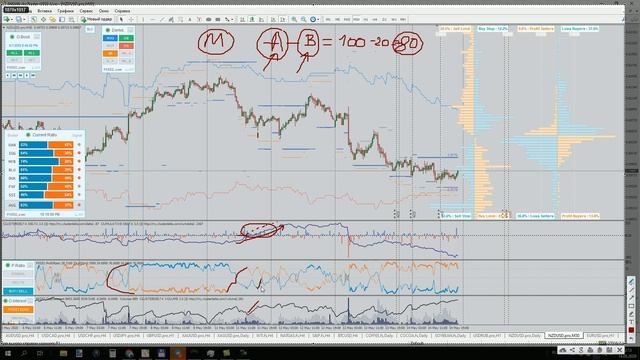Select the M5 timeframe button
The height and width of the screenshot is (360, 640).
(x=338, y=19)
